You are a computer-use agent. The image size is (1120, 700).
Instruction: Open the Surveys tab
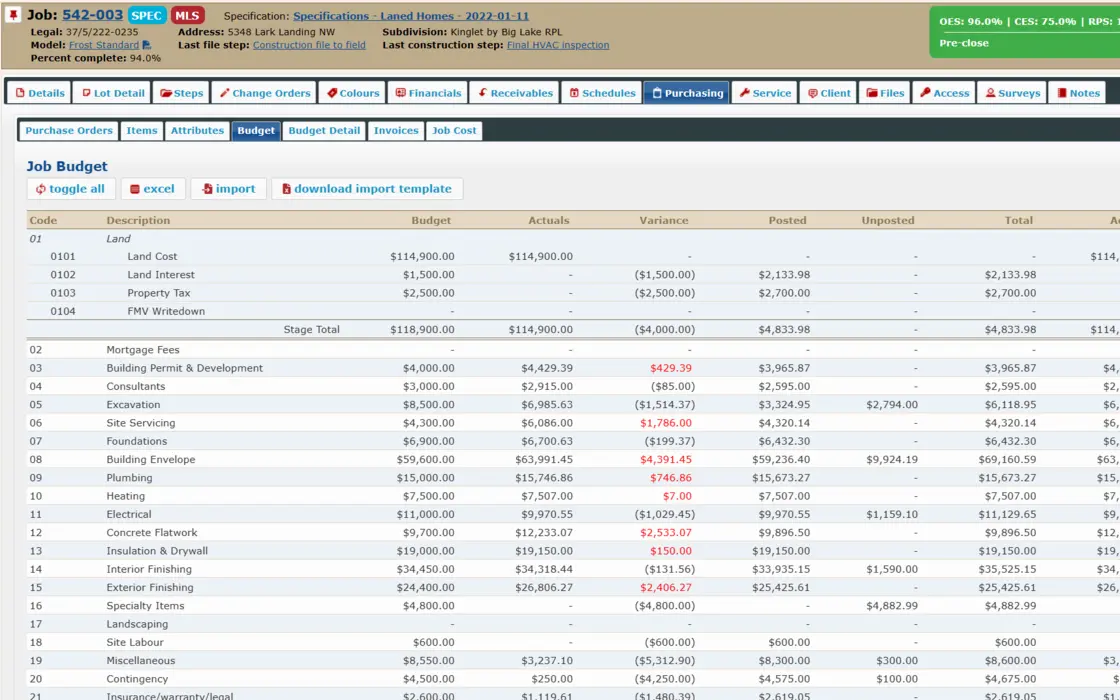point(1012,93)
